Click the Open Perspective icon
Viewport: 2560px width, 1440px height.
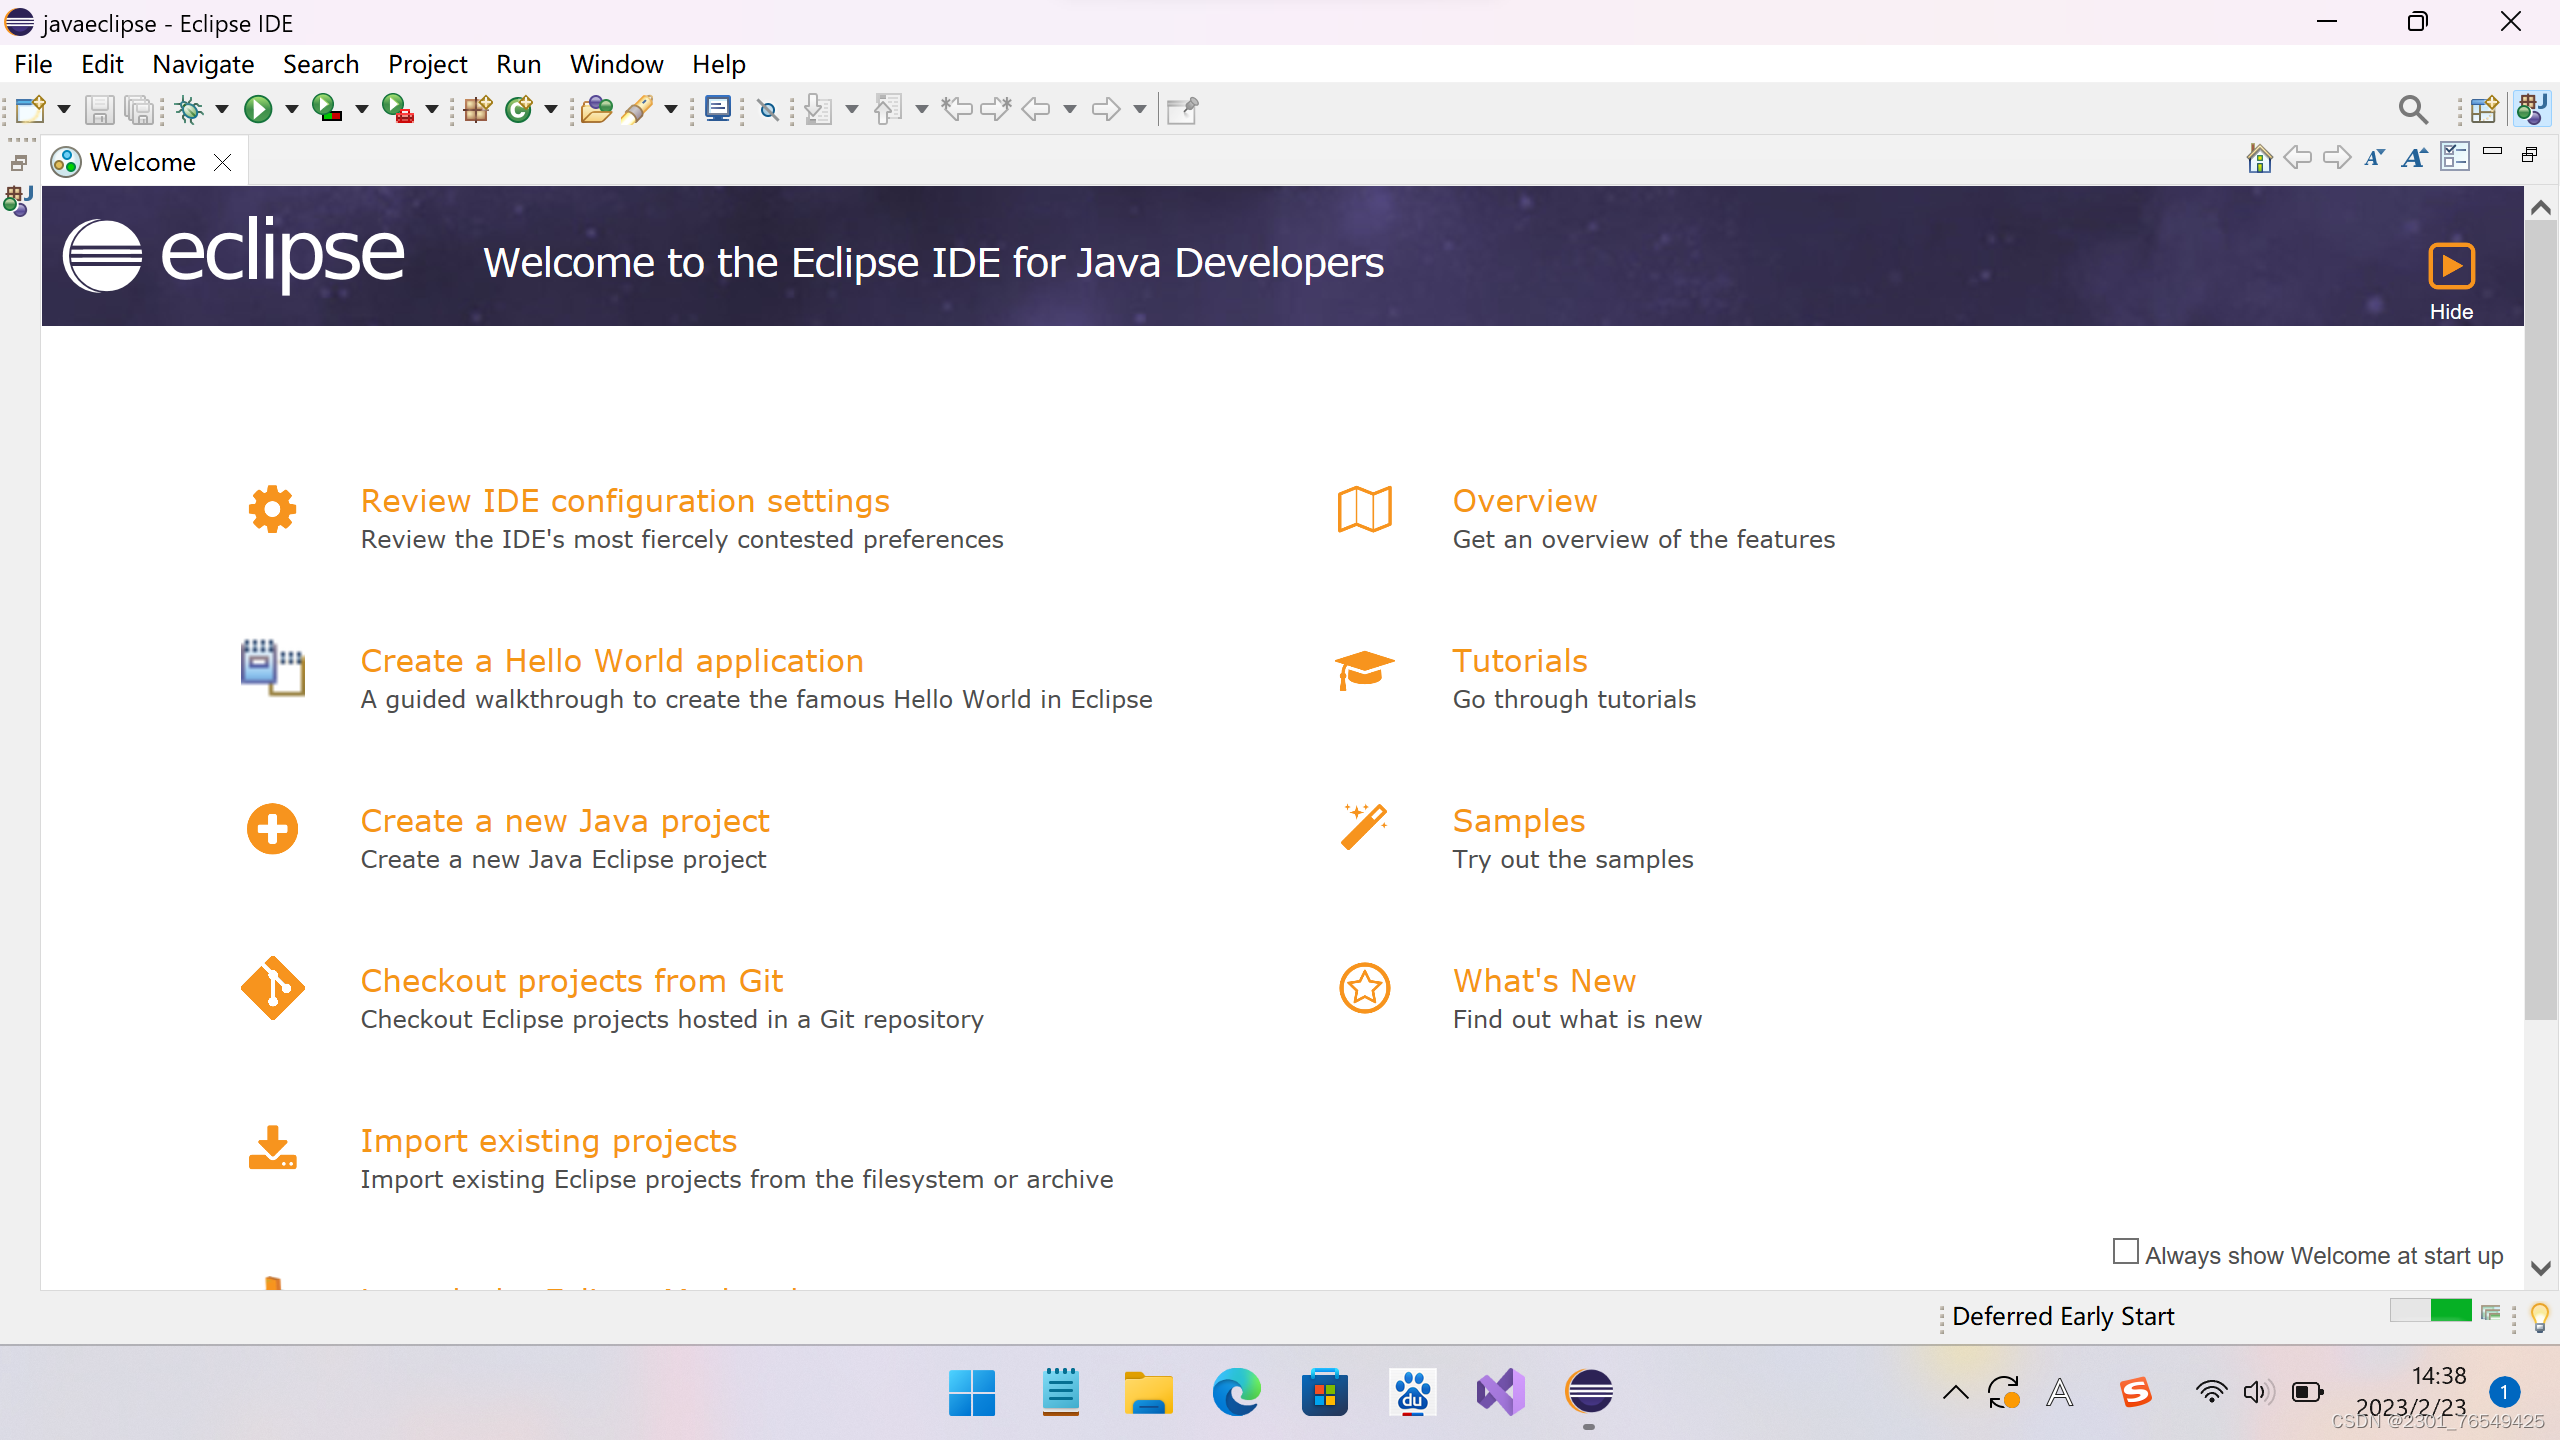pyautogui.click(x=2484, y=109)
